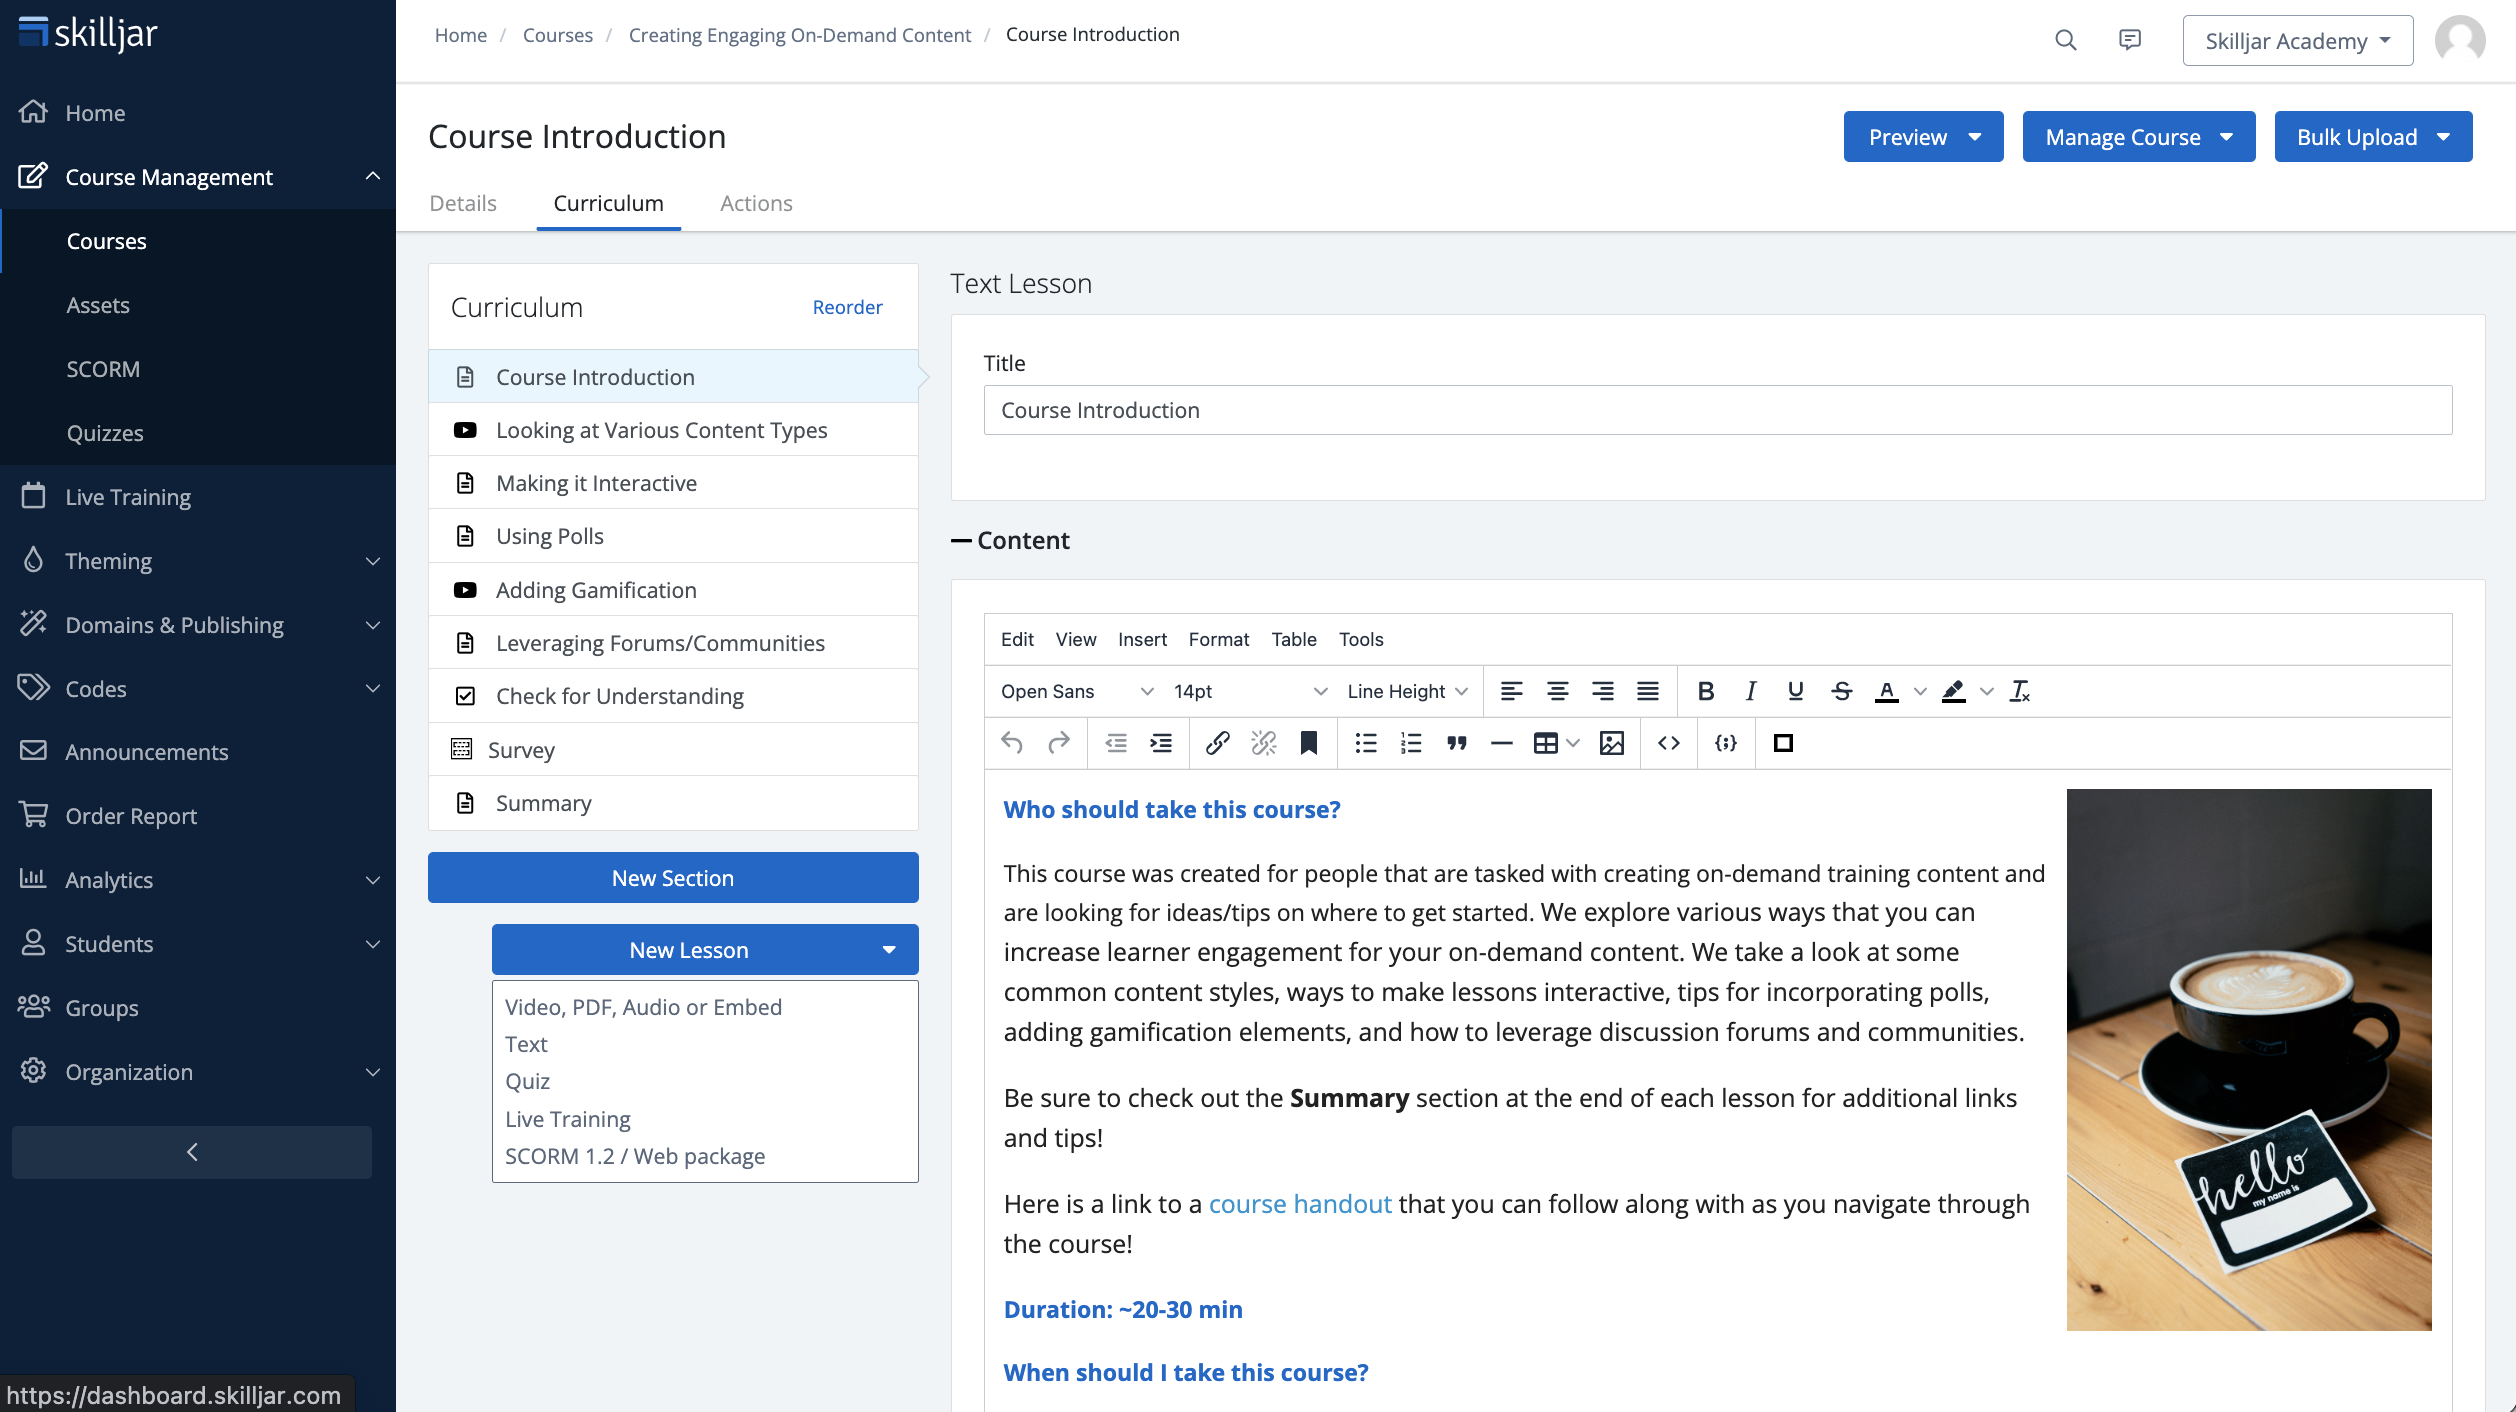Viewport: 2516px width, 1412px height.
Task: Click the Reorder link
Action: pyautogui.click(x=847, y=307)
